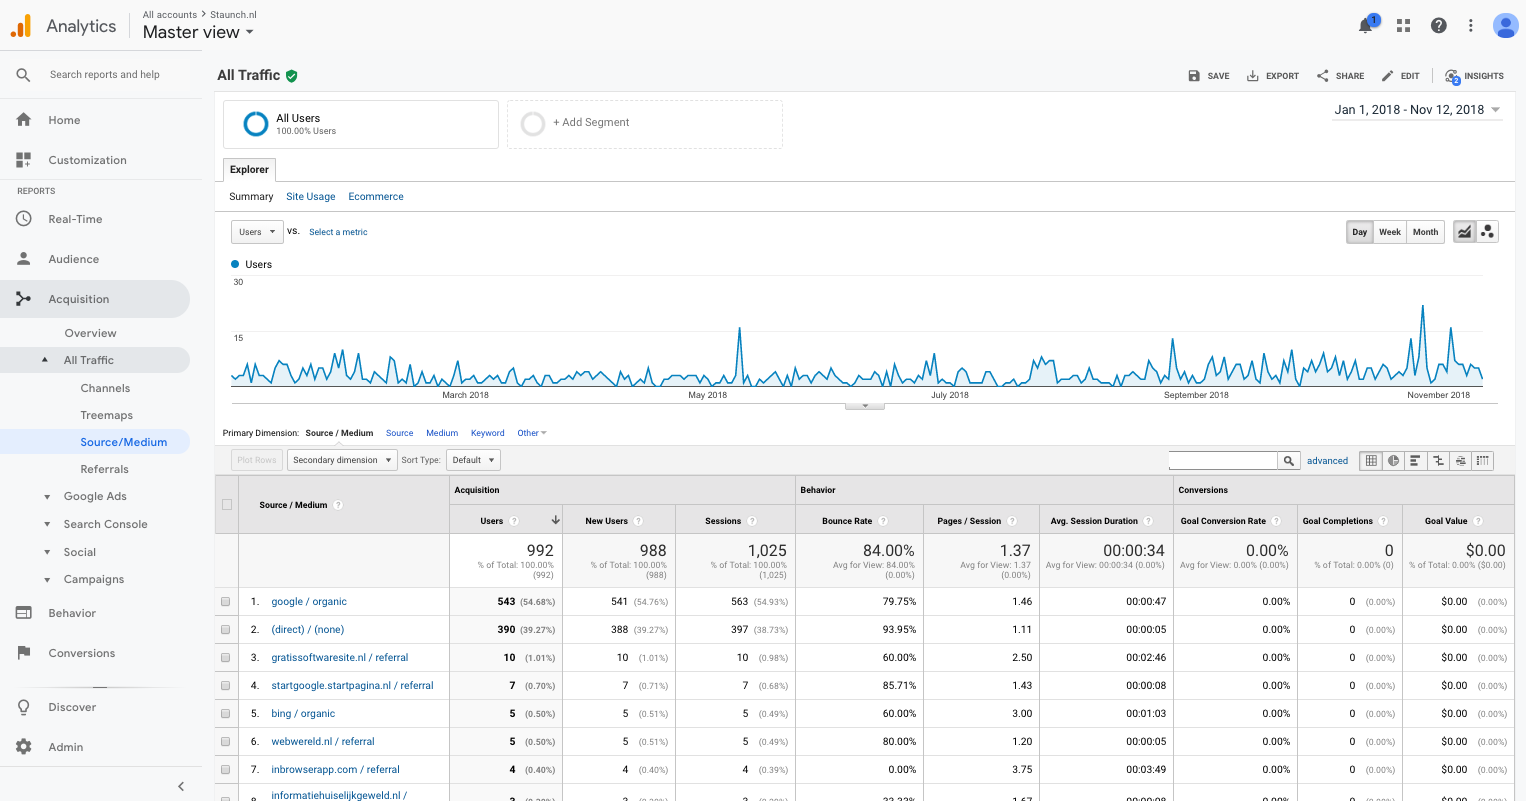Tick the checkbox for webwereld.nl row
This screenshot has height=801, width=1526.
226,742
